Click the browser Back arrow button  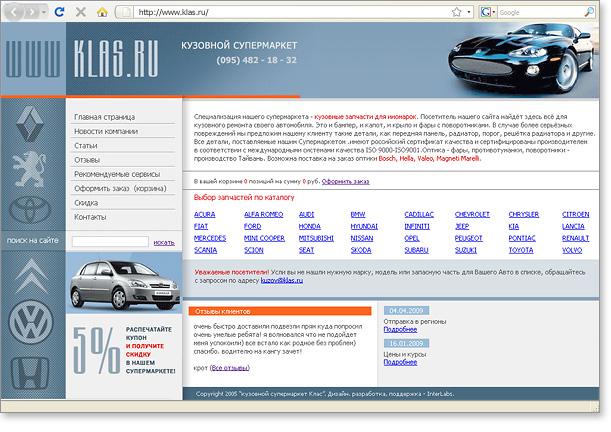click(x=14, y=12)
